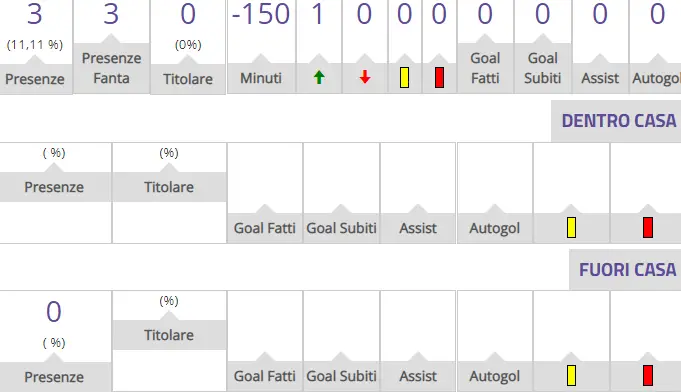Click the Presenze Fanta label
This screenshot has height=392, width=681.
pyautogui.click(x=111, y=68)
